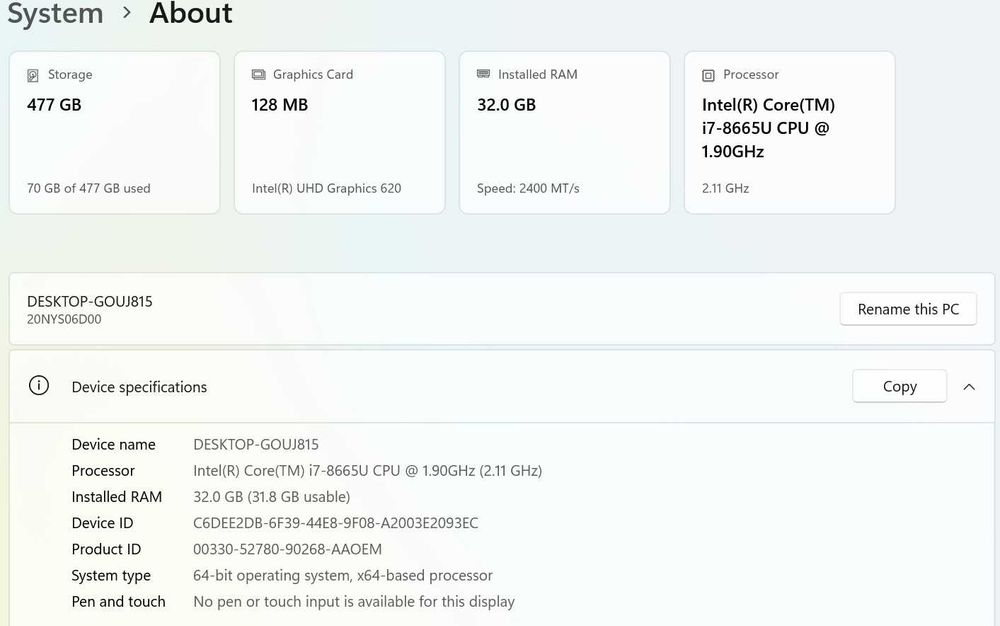Screen dimensions: 1000x626
Task: Select 'Intel(R) UHD Graphics 620' text
Action: pyautogui.click(x=327, y=188)
